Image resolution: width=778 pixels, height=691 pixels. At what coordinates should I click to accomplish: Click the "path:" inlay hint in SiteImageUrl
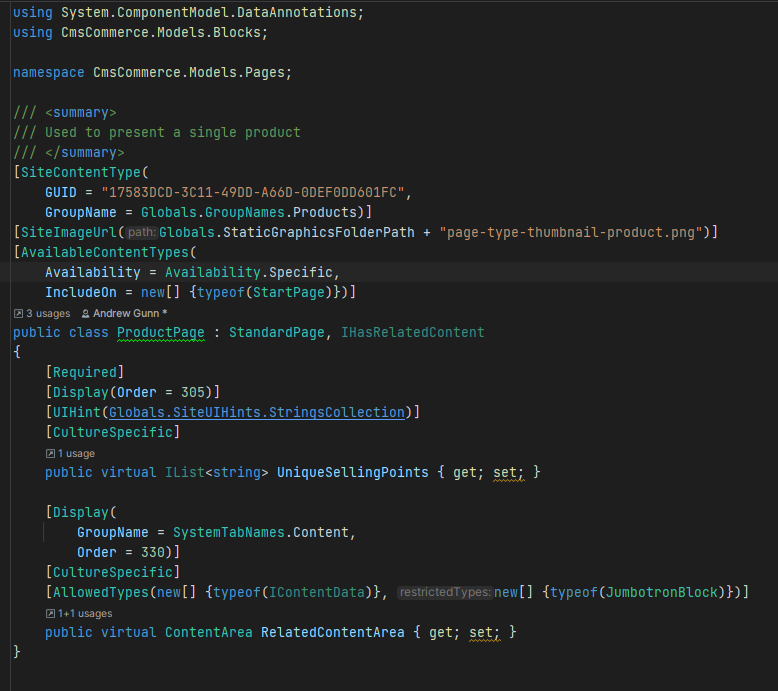pyautogui.click(x=140, y=232)
